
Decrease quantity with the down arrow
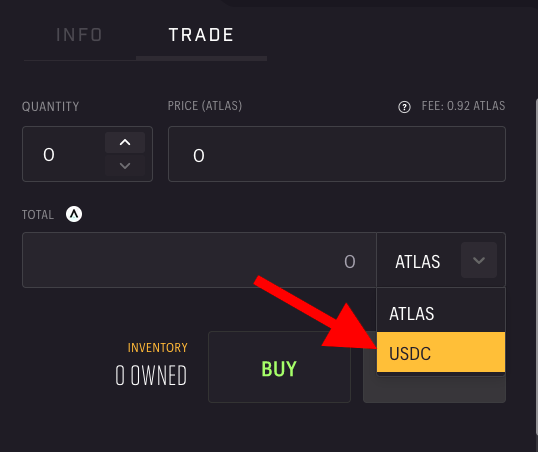tap(125, 166)
